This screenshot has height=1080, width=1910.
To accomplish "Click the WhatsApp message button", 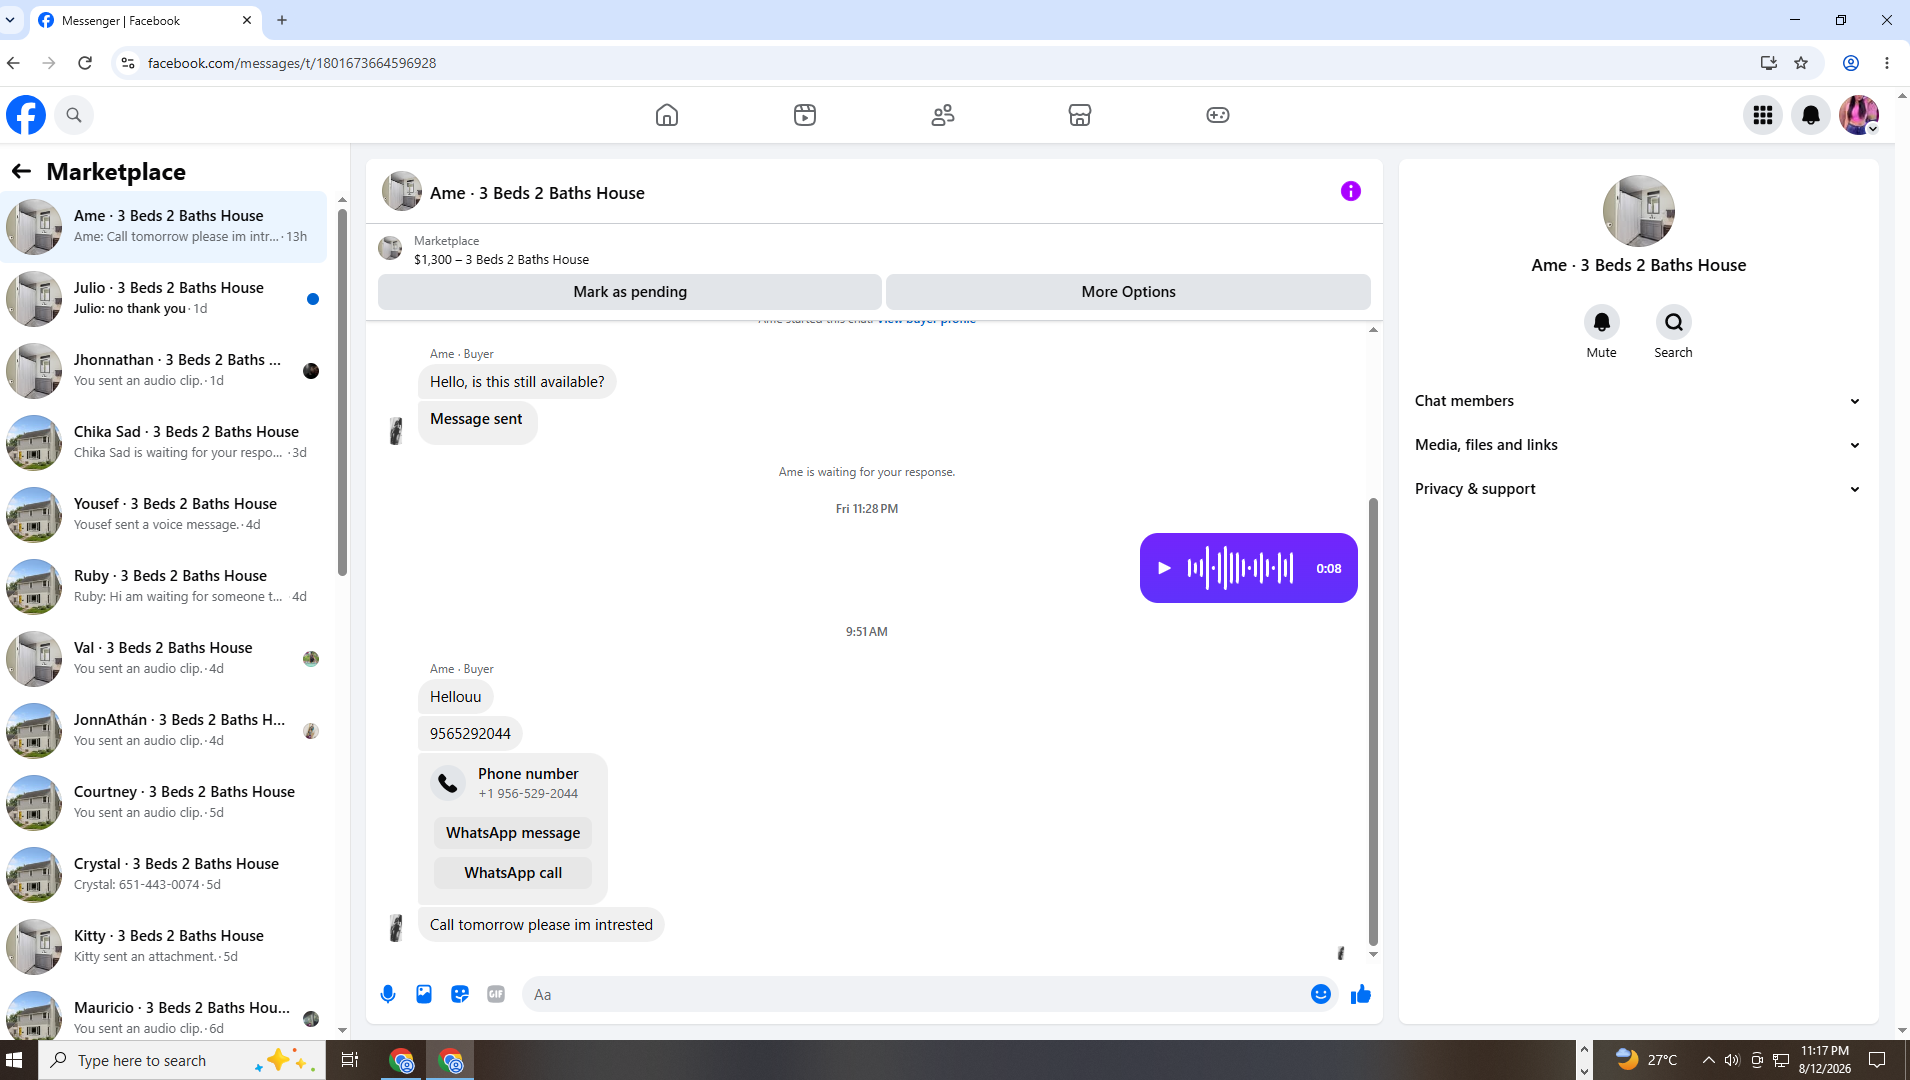I will (x=513, y=833).
